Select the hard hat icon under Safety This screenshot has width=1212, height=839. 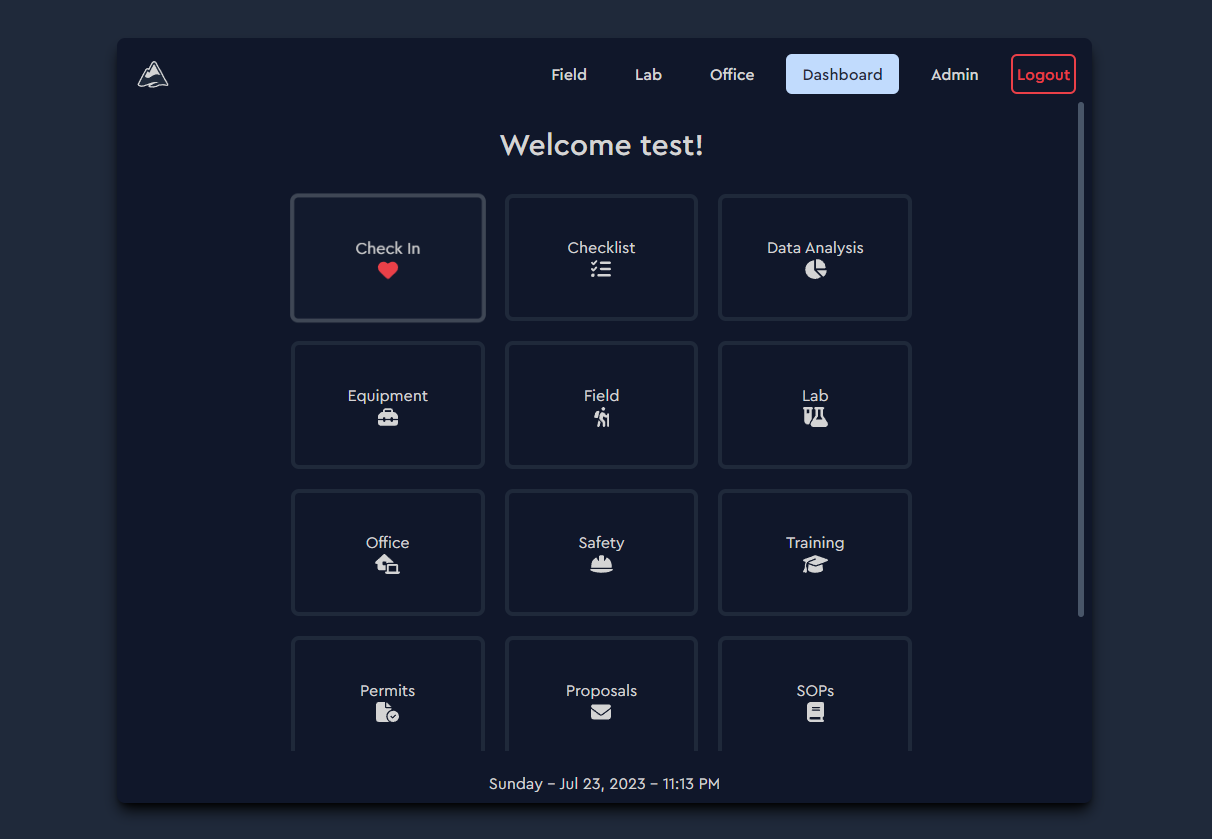coord(601,563)
